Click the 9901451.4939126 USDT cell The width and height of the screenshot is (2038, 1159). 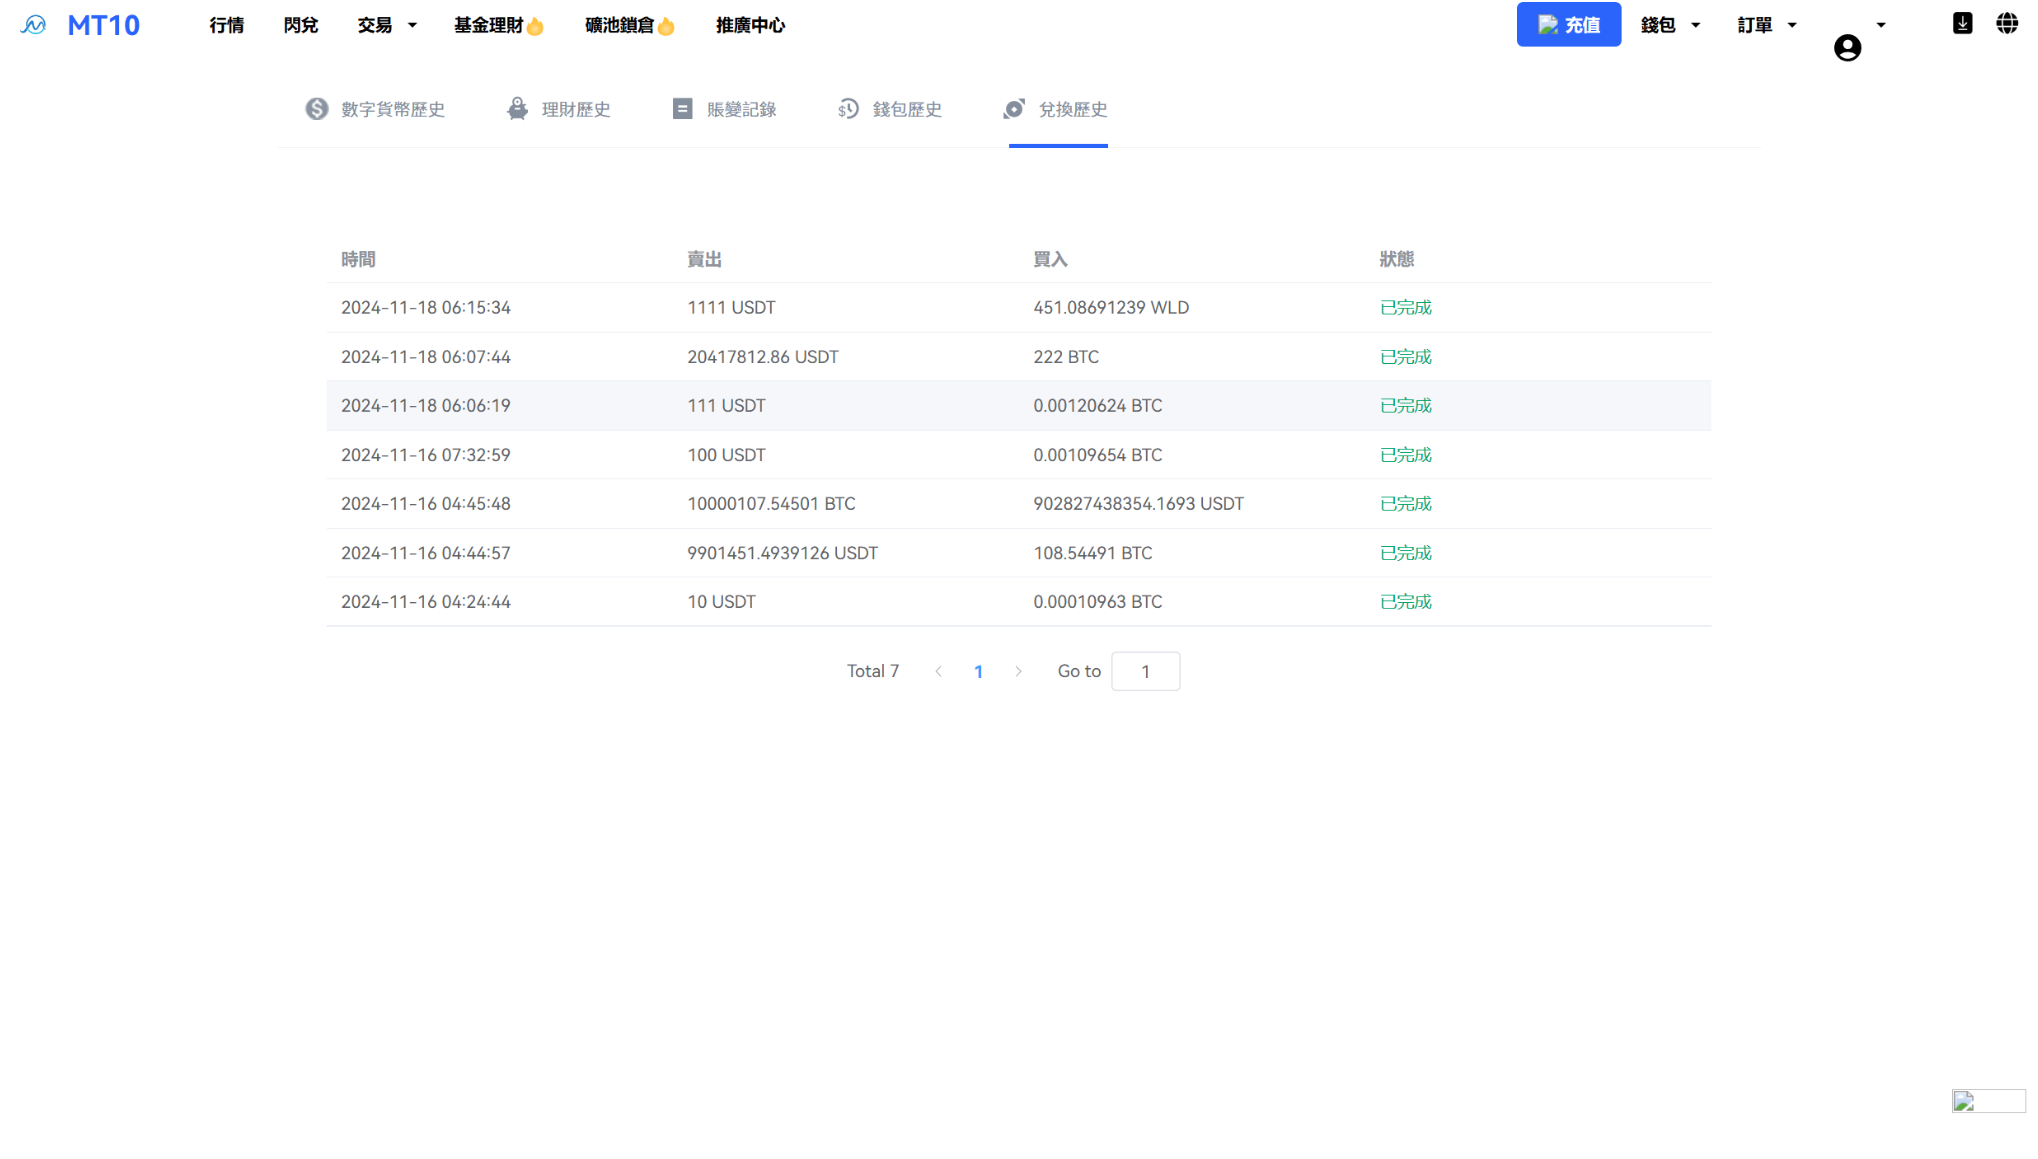click(x=782, y=553)
